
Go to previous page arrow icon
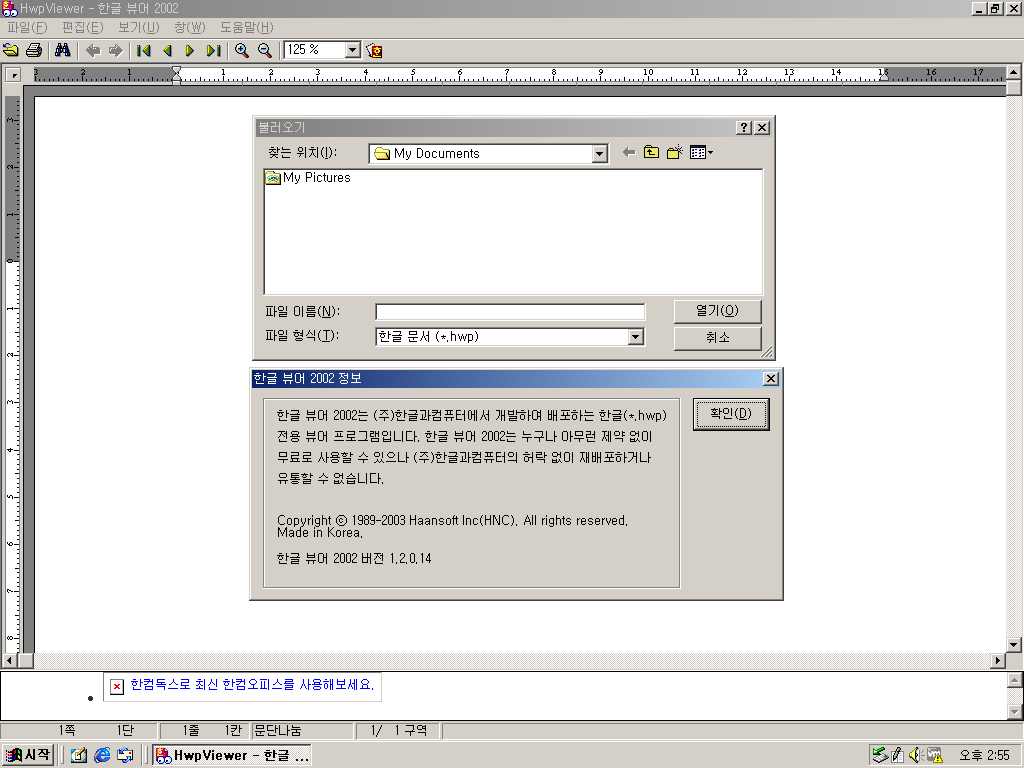pos(167,50)
